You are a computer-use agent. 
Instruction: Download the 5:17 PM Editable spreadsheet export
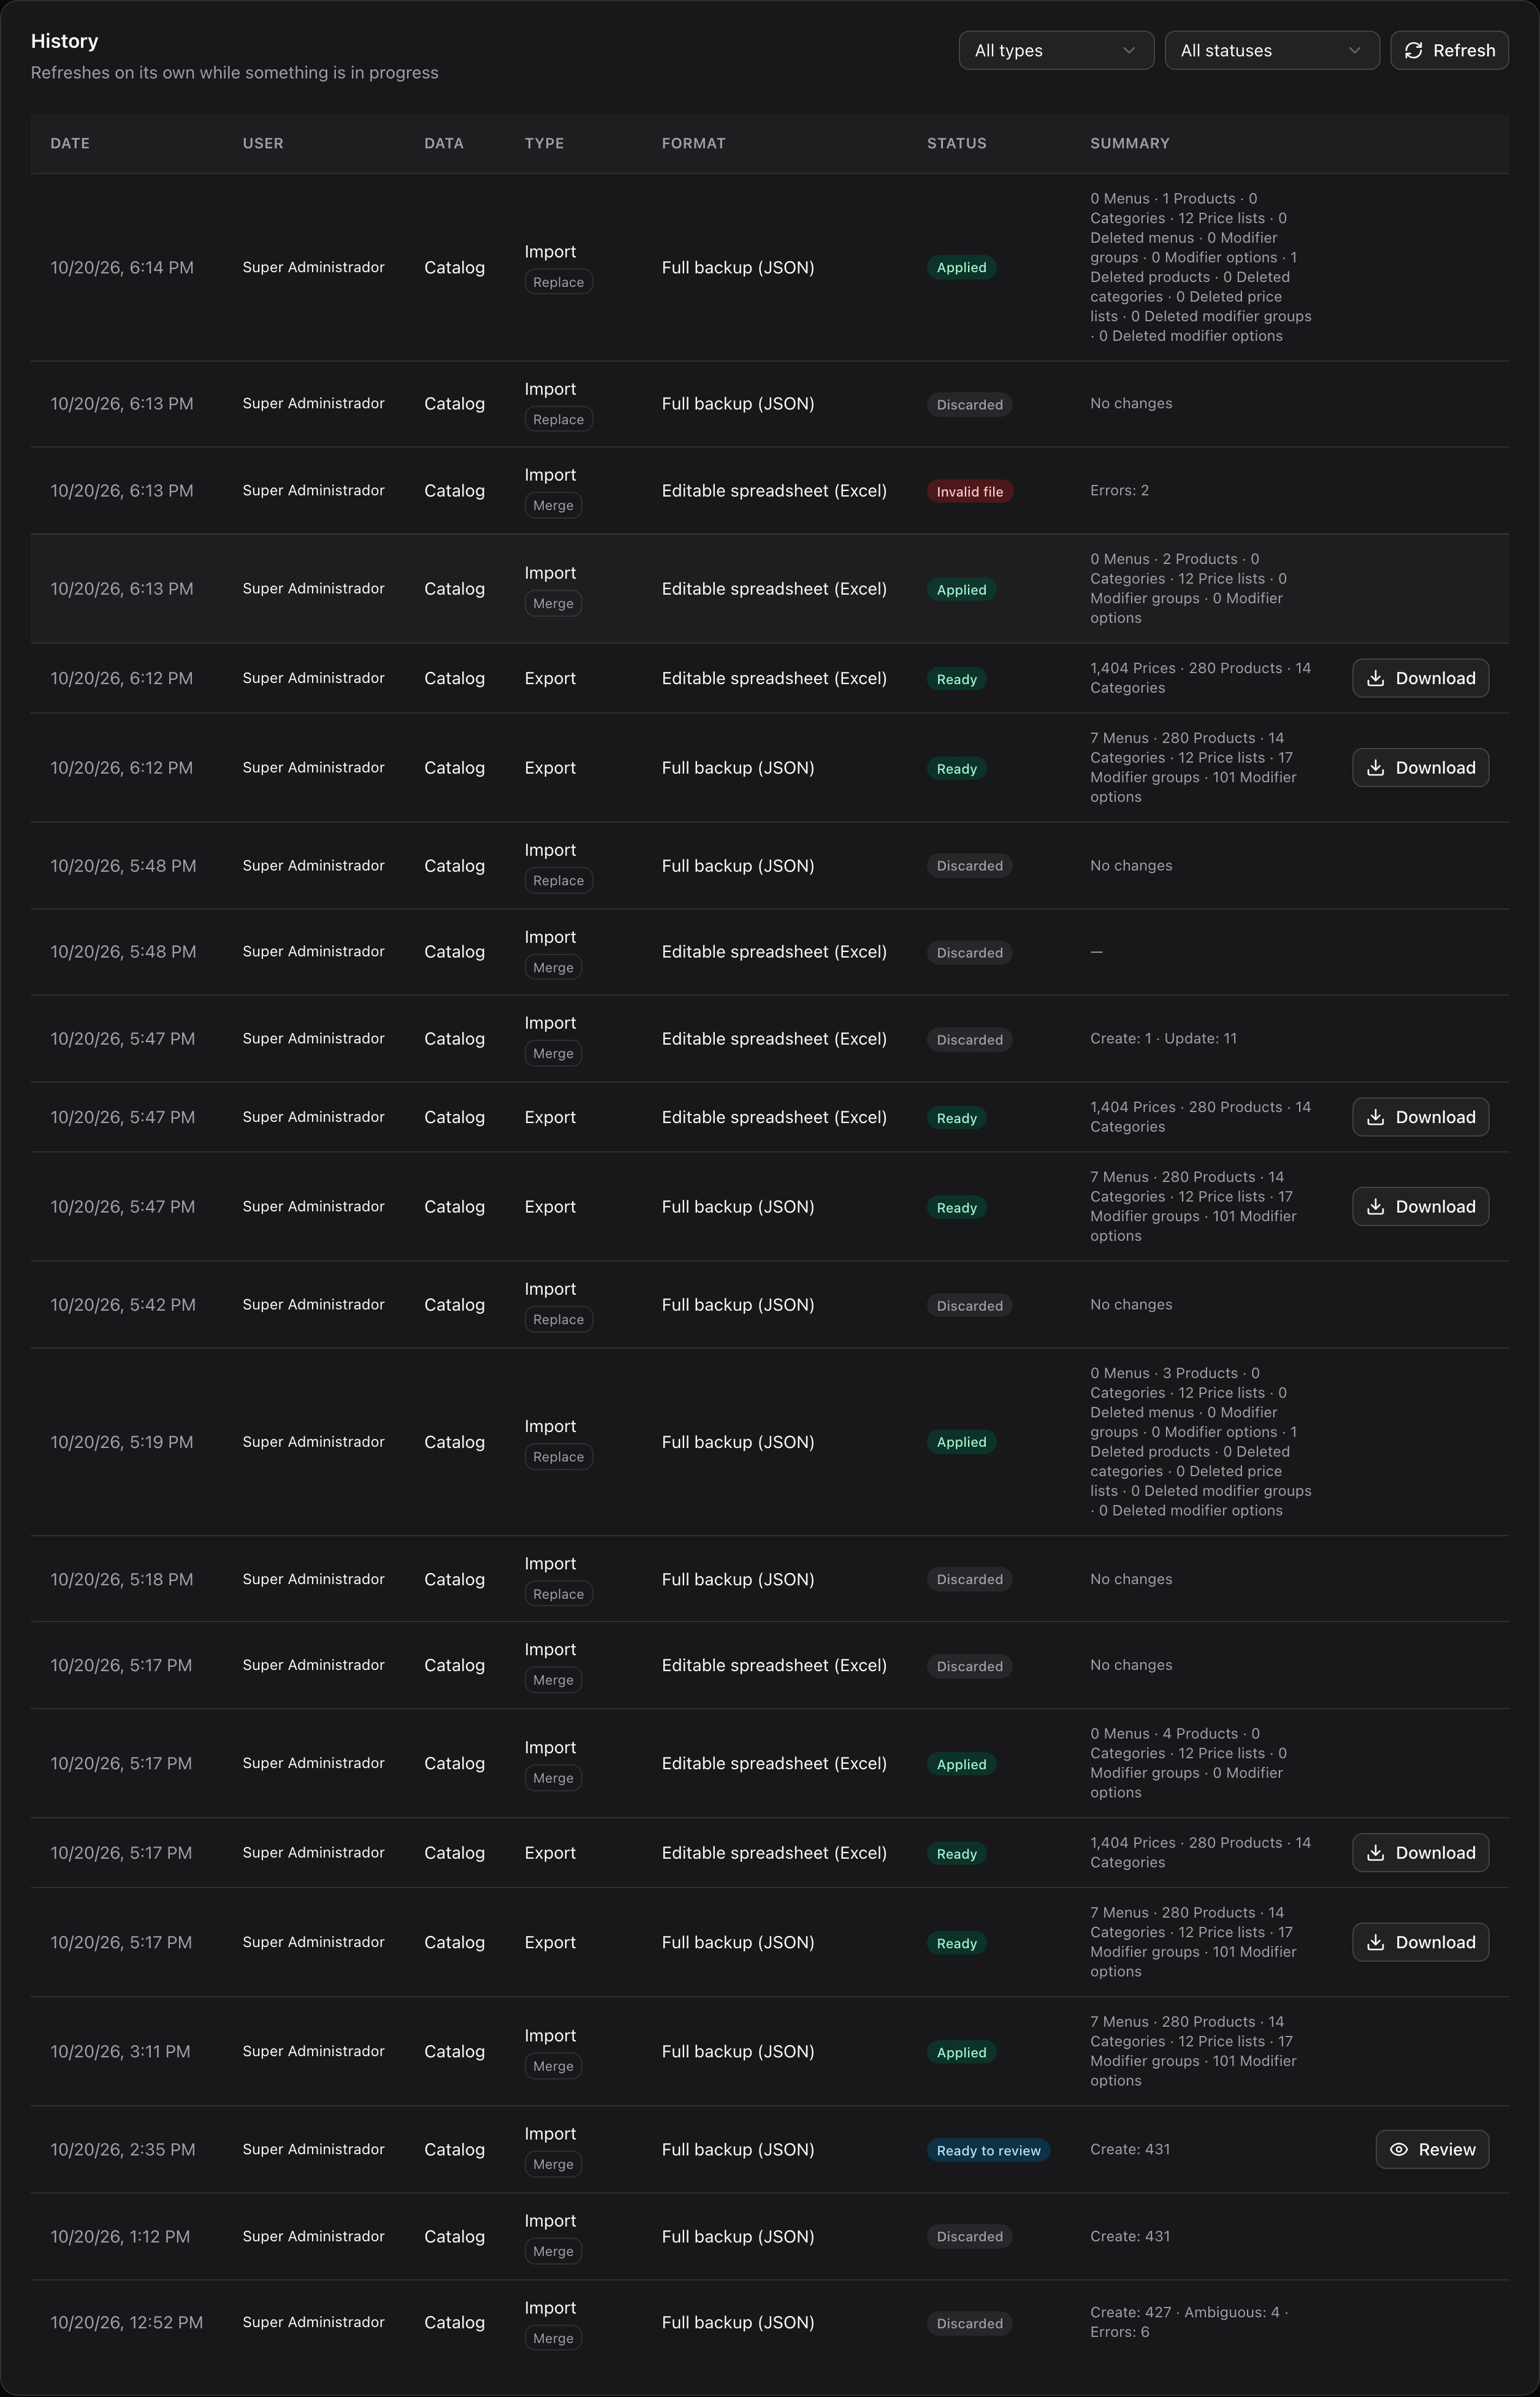pyautogui.click(x=1420, y=1853)
